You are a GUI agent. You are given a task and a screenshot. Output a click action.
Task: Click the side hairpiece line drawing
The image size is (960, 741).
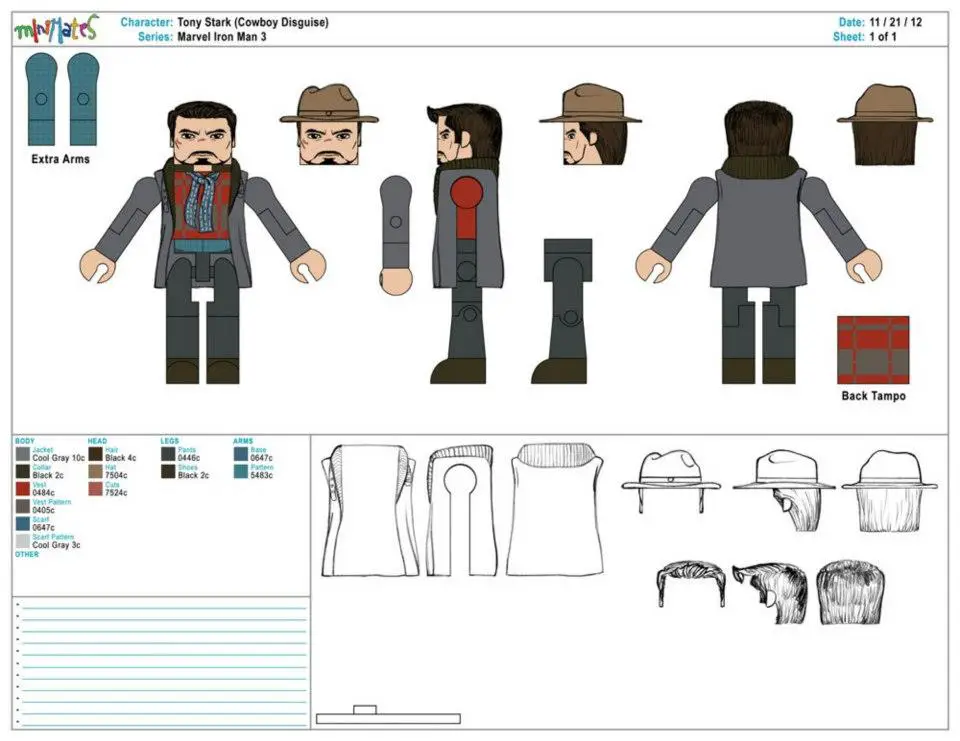click(770, 593)
